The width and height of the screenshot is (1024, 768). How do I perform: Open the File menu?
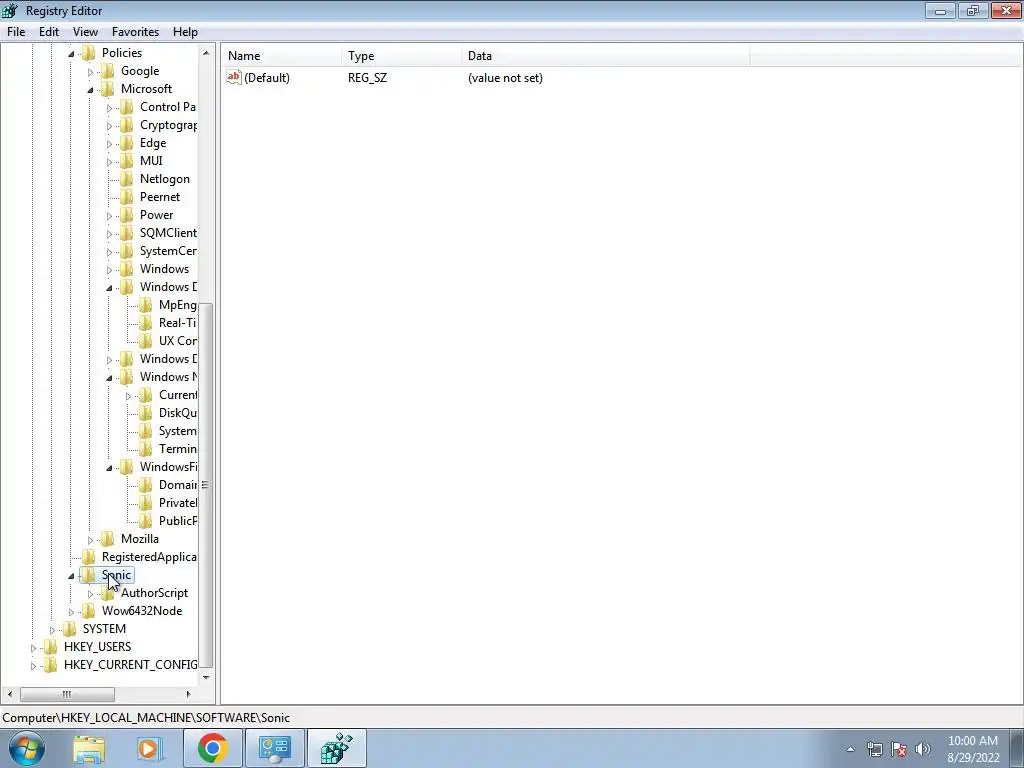(16, 32)
